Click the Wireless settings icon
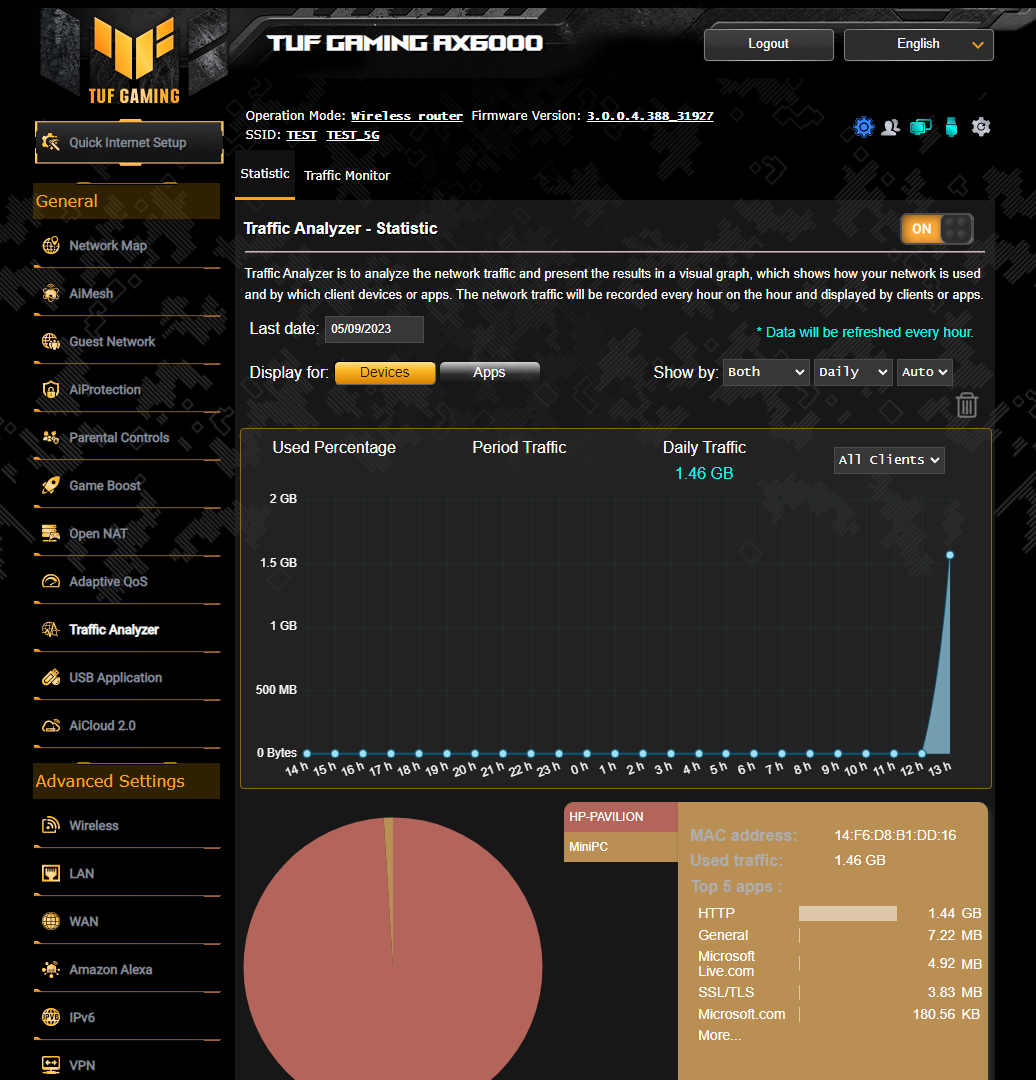The image size is (1036, 1080). (51, 825)
